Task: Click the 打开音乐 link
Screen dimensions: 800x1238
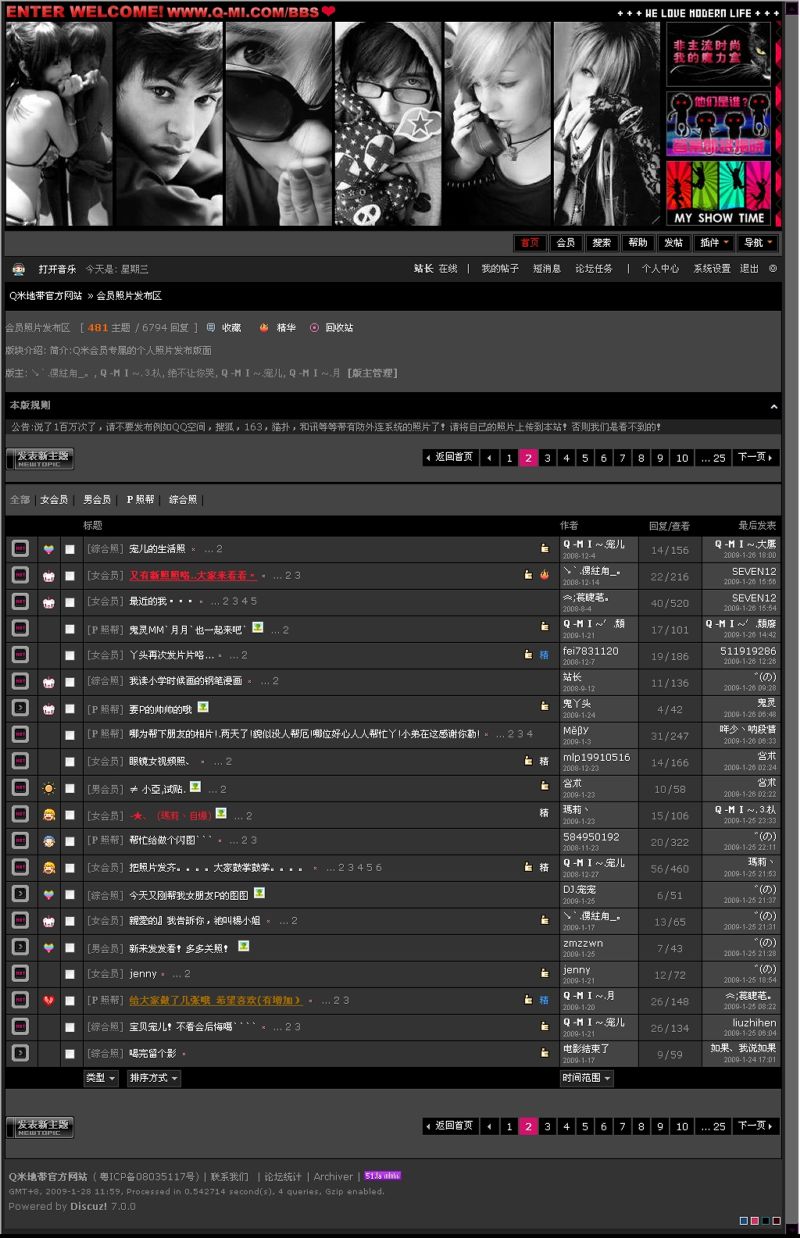Action: coord(57,269)
